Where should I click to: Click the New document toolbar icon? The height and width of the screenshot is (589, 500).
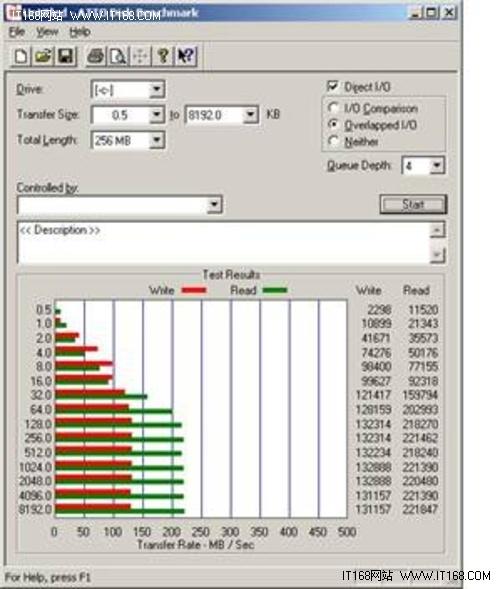click(21, 56)
